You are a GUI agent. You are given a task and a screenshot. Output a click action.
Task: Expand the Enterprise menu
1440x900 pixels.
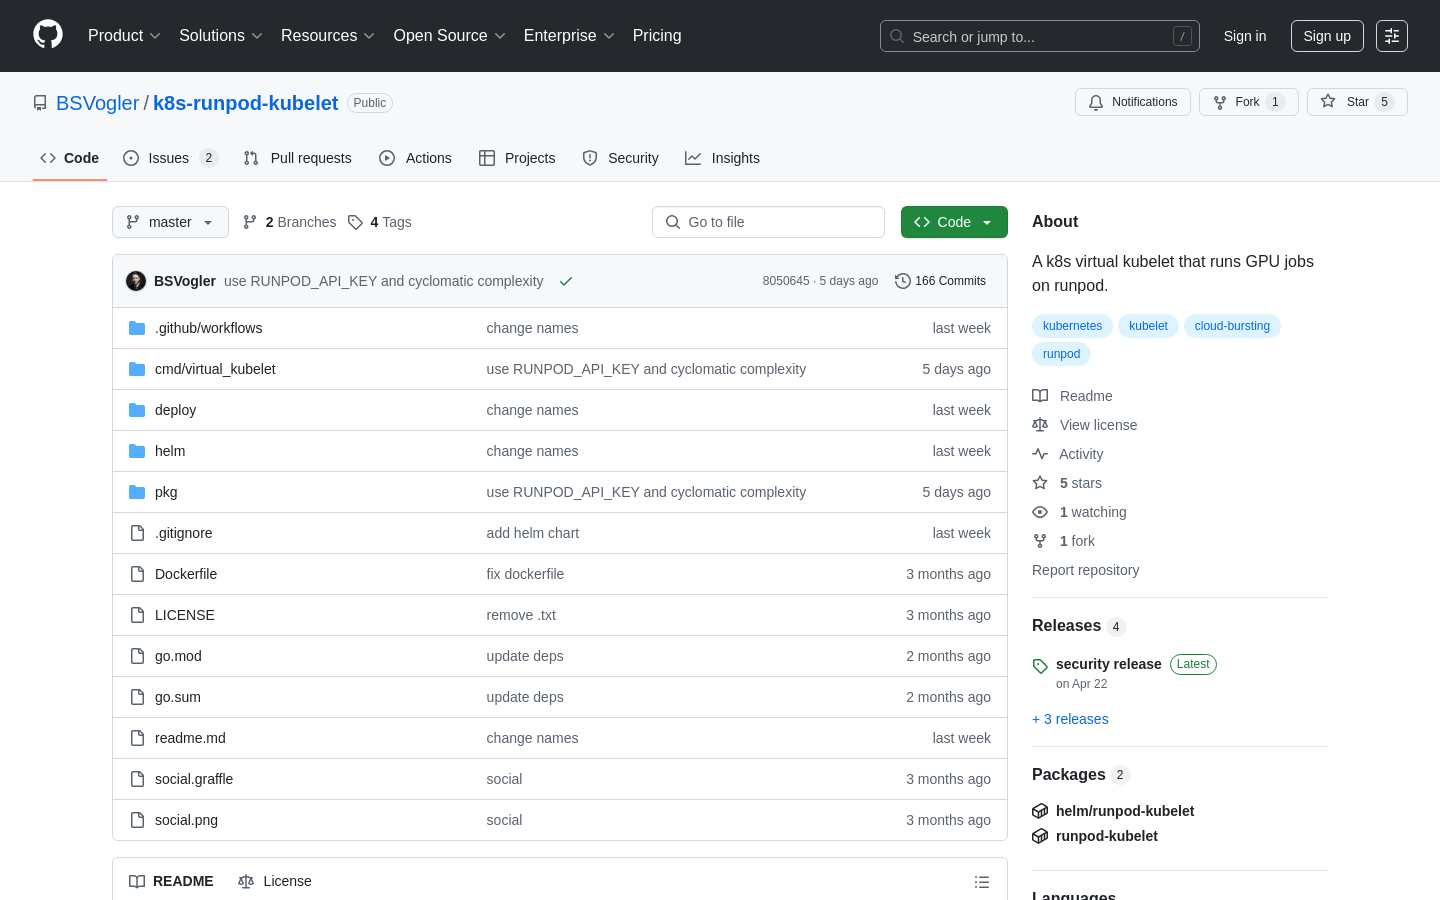pyautogui.click(x=569, y=35)
